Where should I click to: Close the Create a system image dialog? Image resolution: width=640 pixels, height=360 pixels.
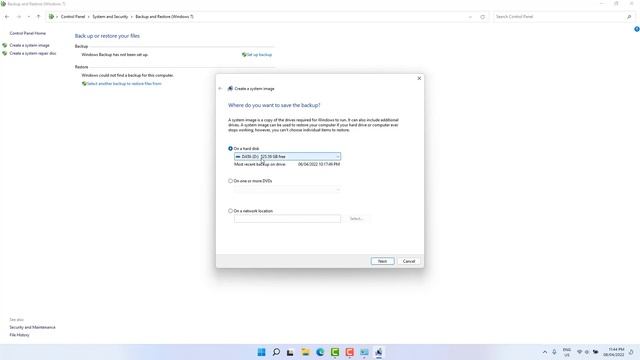[419, 78]
